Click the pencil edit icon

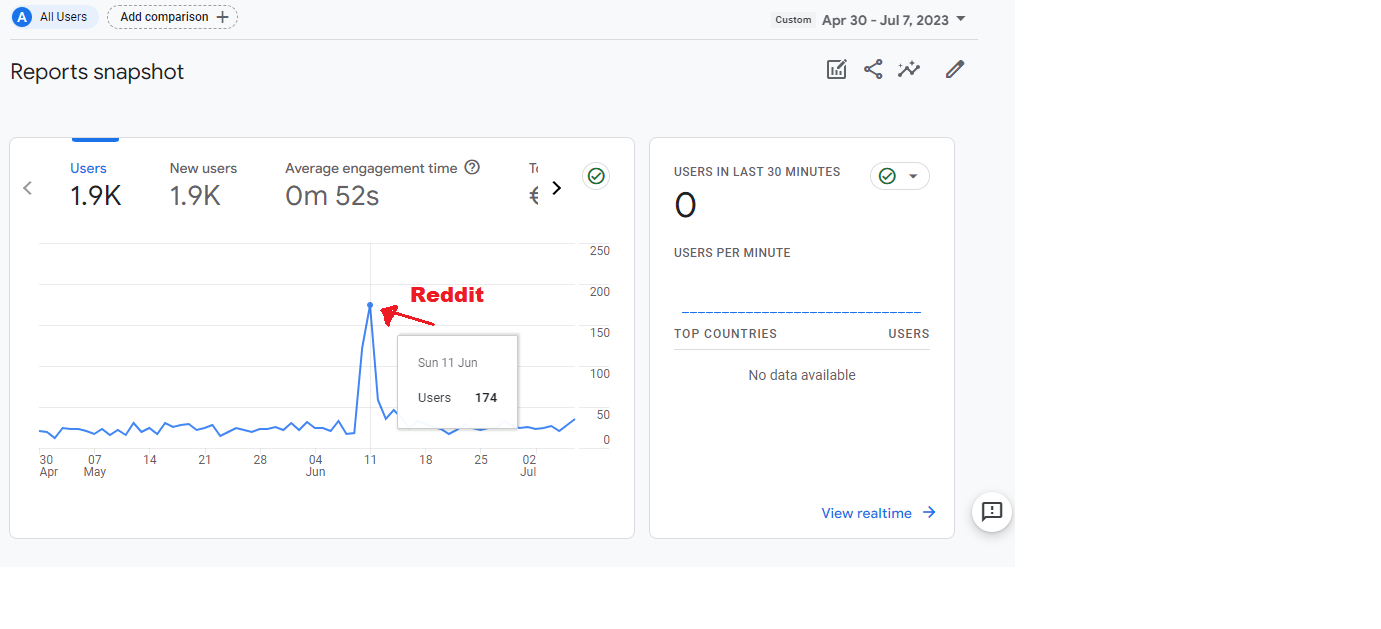(x=955, y=69)
